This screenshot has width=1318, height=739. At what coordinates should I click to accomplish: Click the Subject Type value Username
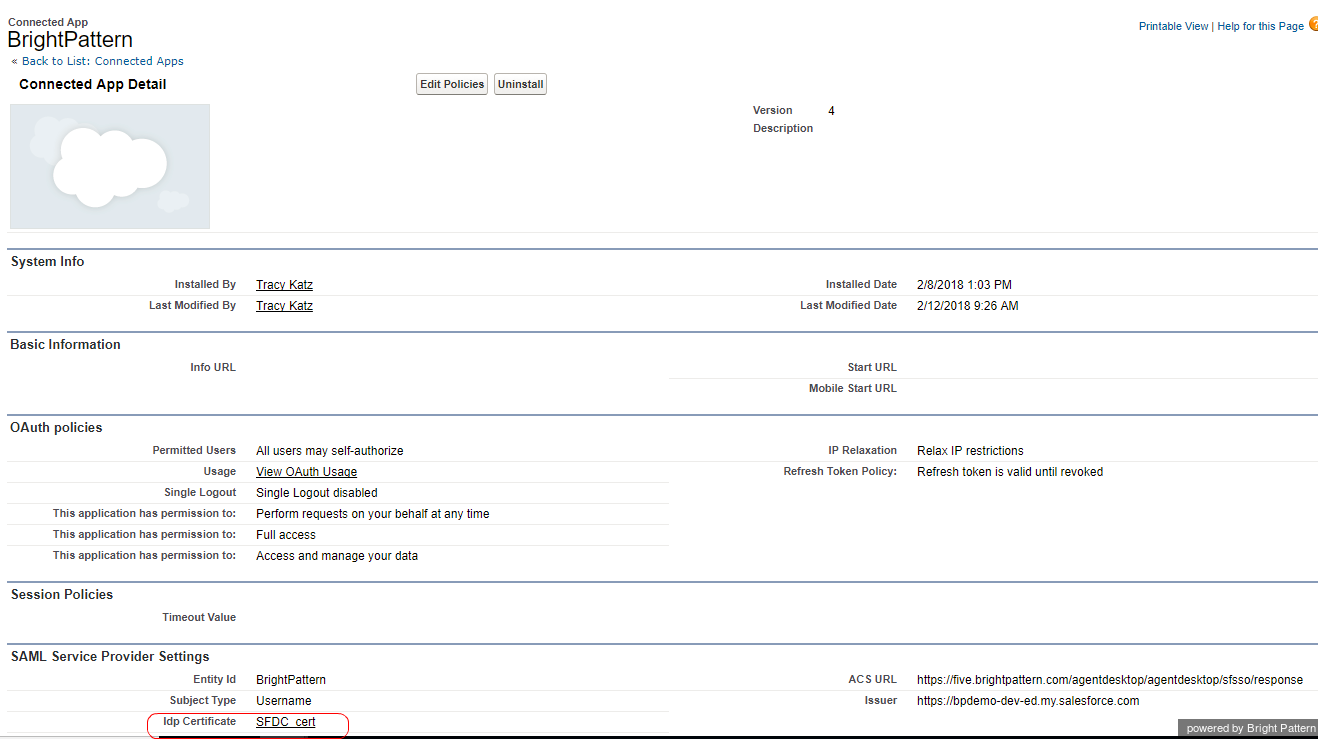pos(284,701)
